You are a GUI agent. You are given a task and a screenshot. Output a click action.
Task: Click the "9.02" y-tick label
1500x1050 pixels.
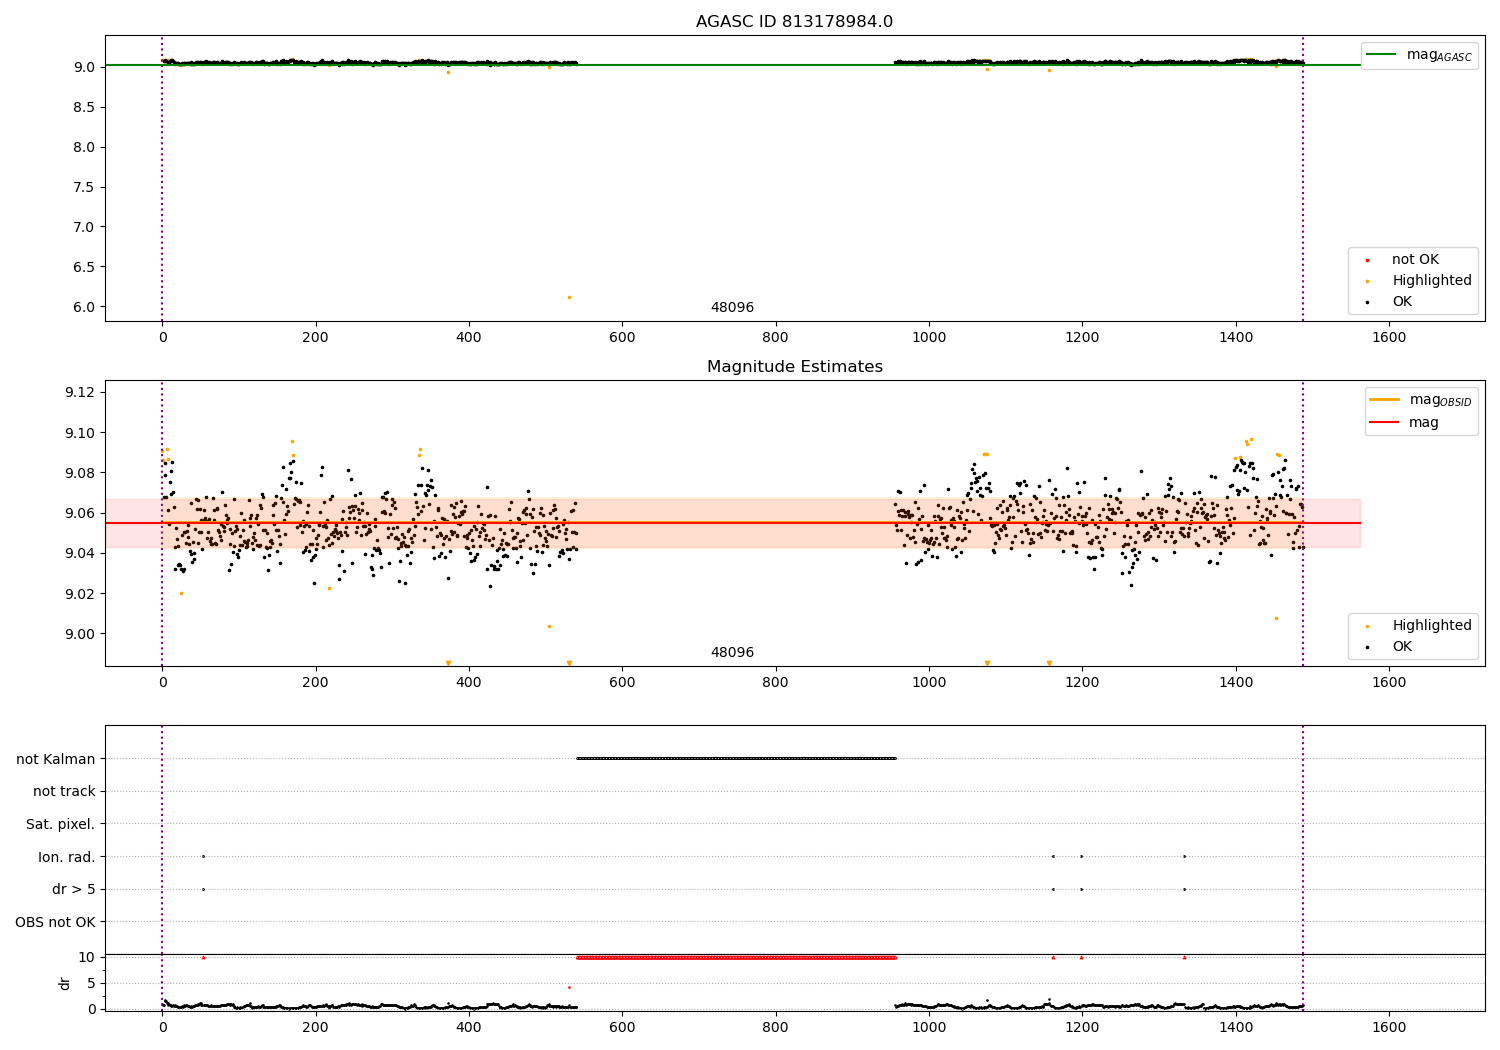pos(79,594)
